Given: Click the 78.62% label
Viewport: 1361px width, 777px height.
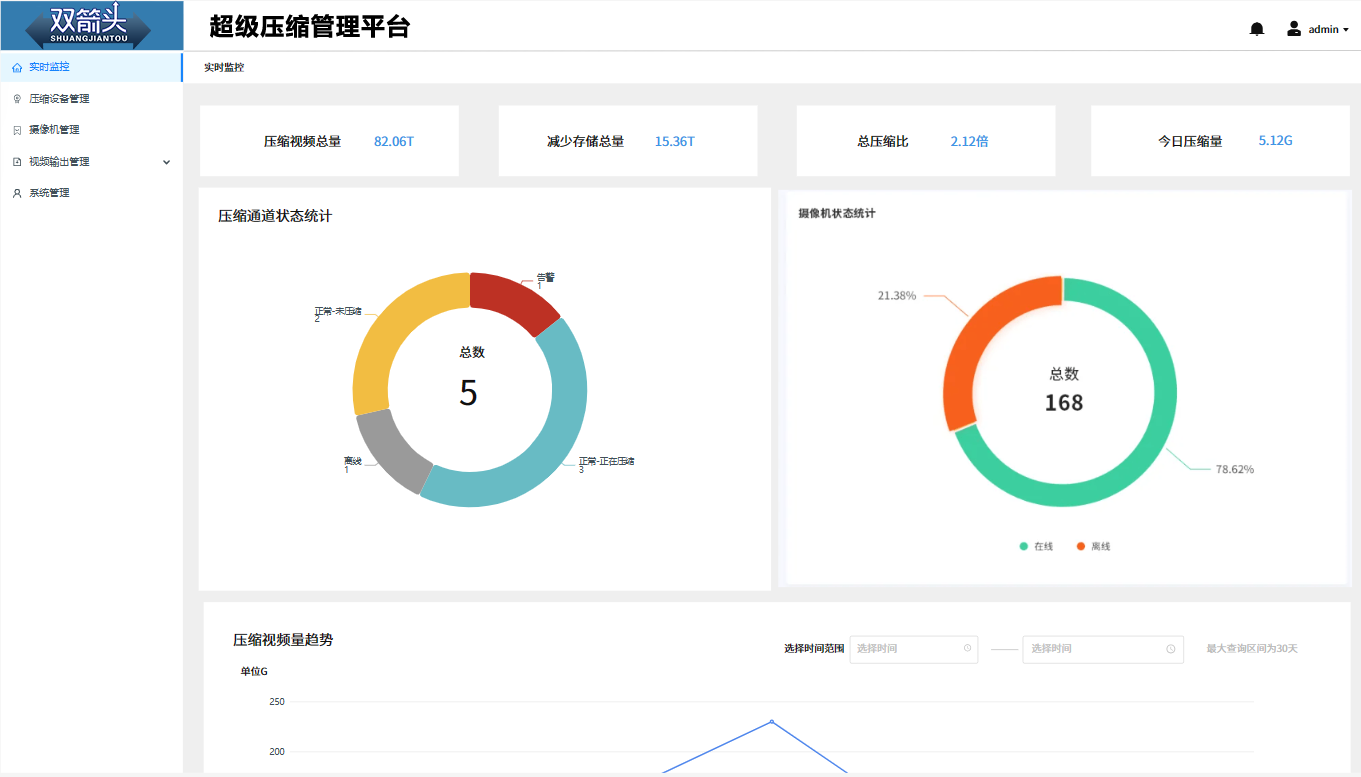Looking at the screenshot, I should 1235,469.
